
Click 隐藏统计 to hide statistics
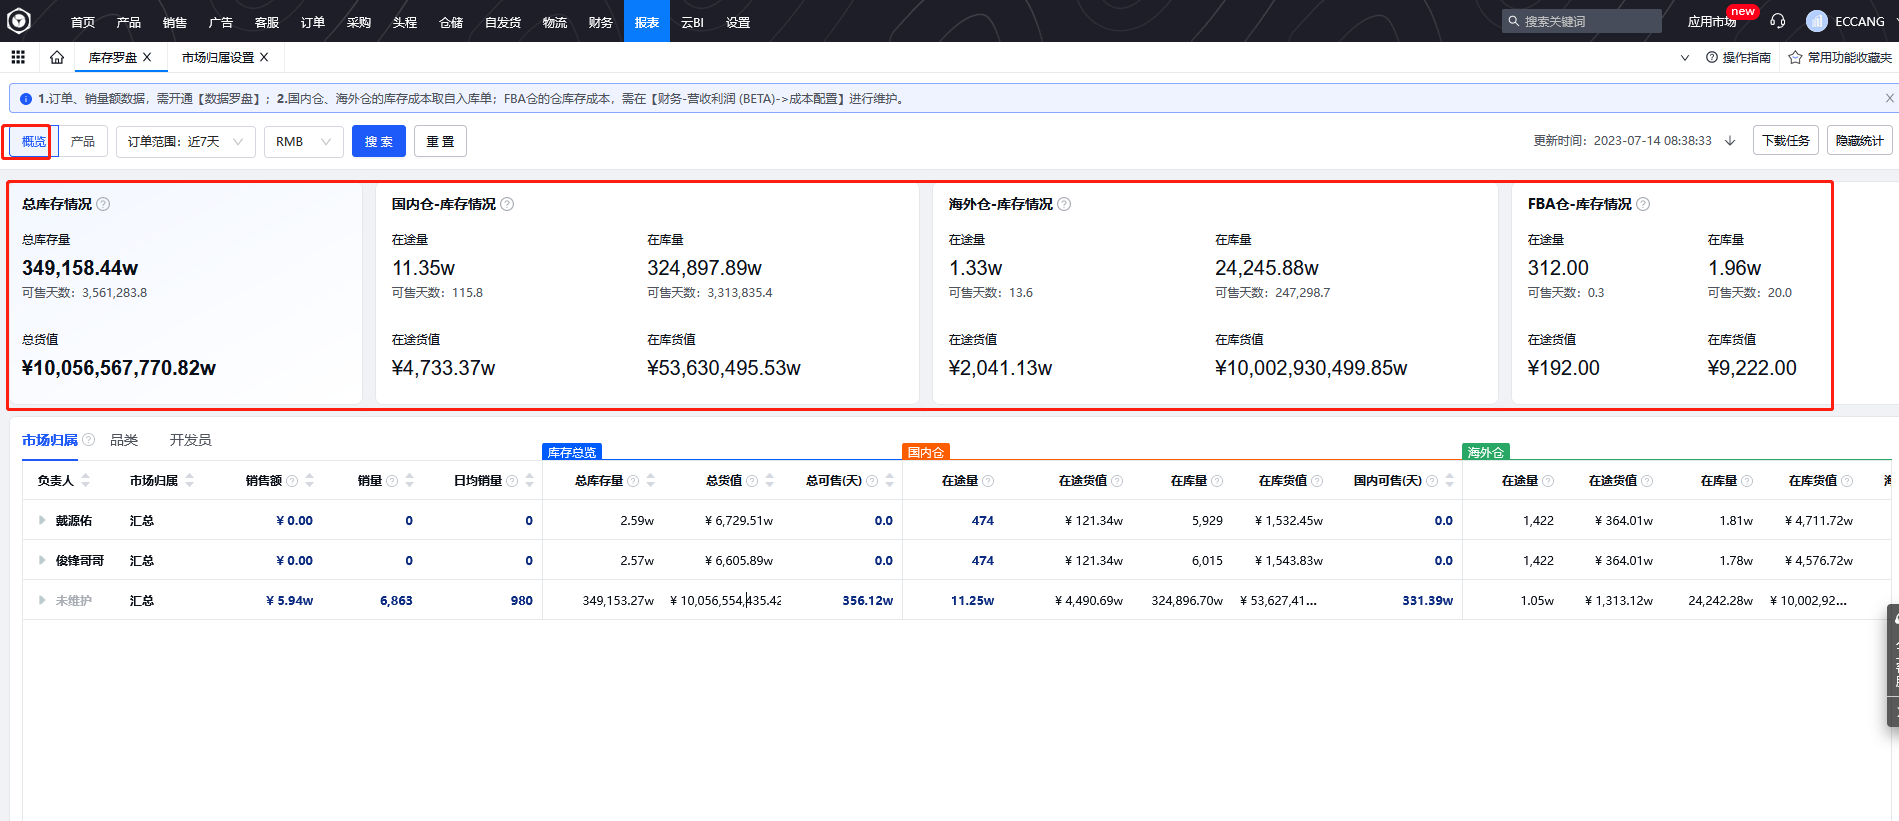coord(1859,141)
